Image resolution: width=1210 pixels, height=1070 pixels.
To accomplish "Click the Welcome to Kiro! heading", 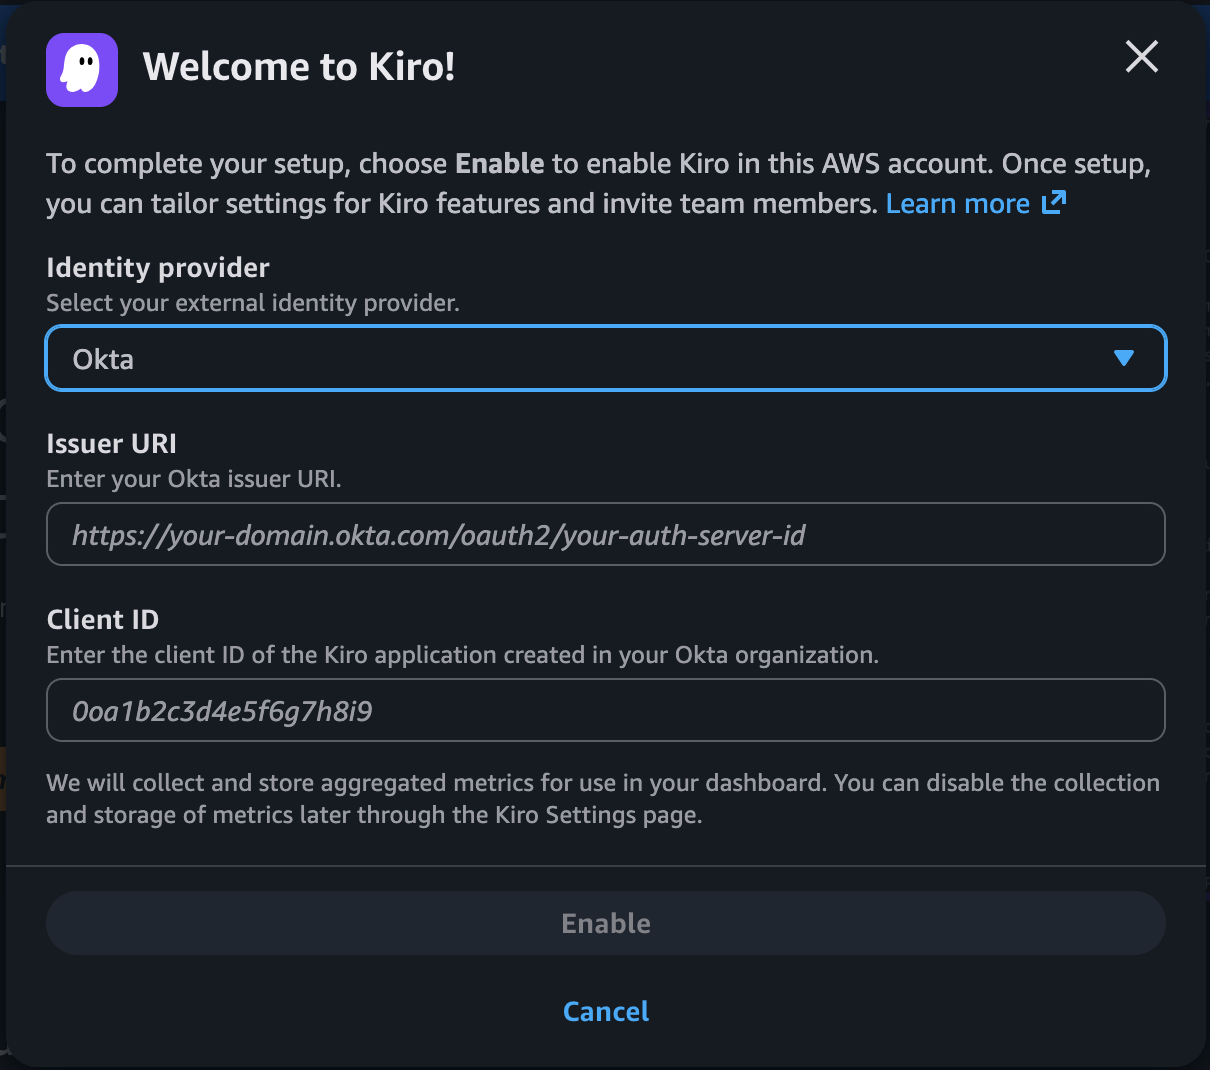I will (x=299, y=67).
